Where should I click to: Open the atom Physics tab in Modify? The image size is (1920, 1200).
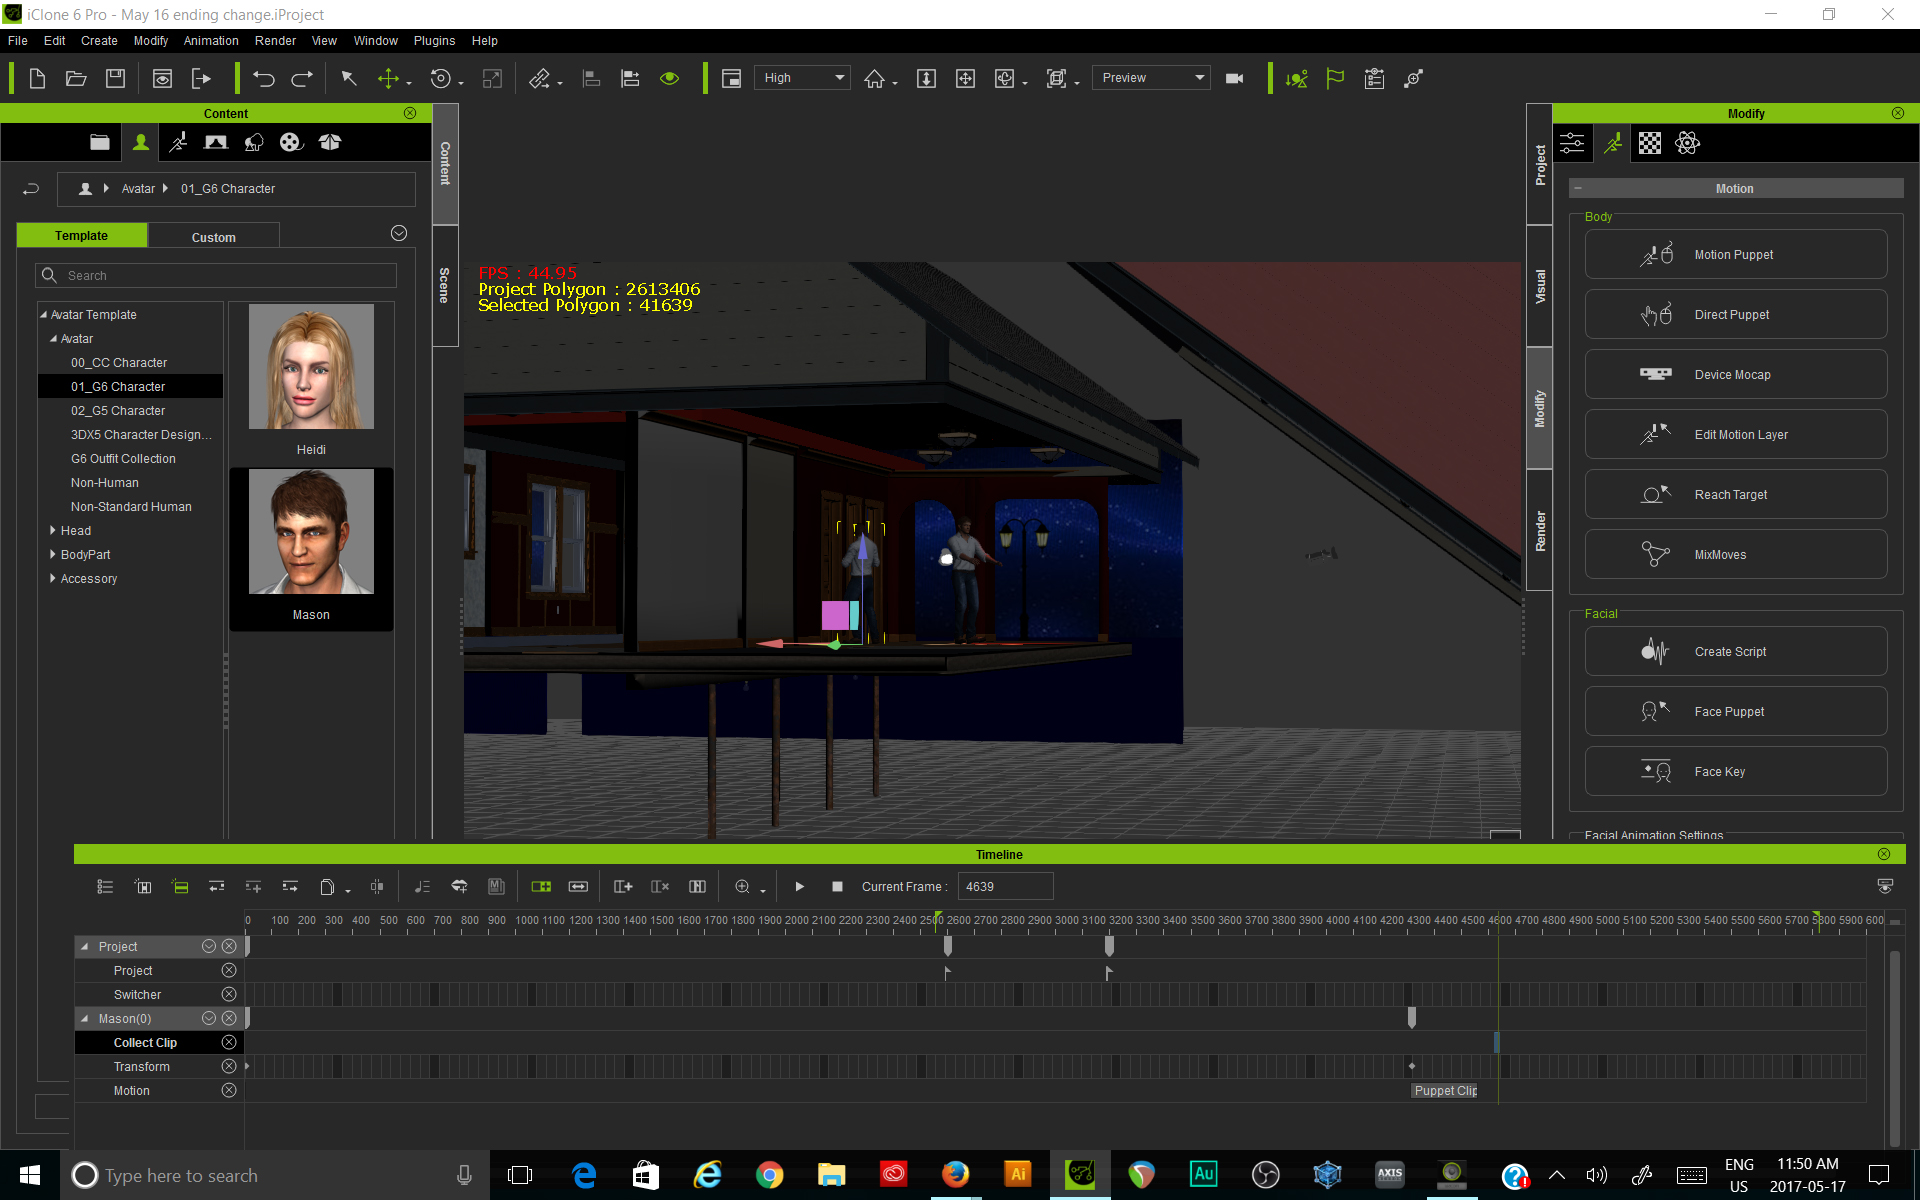pyautogui.click(x=1688, y=143)
